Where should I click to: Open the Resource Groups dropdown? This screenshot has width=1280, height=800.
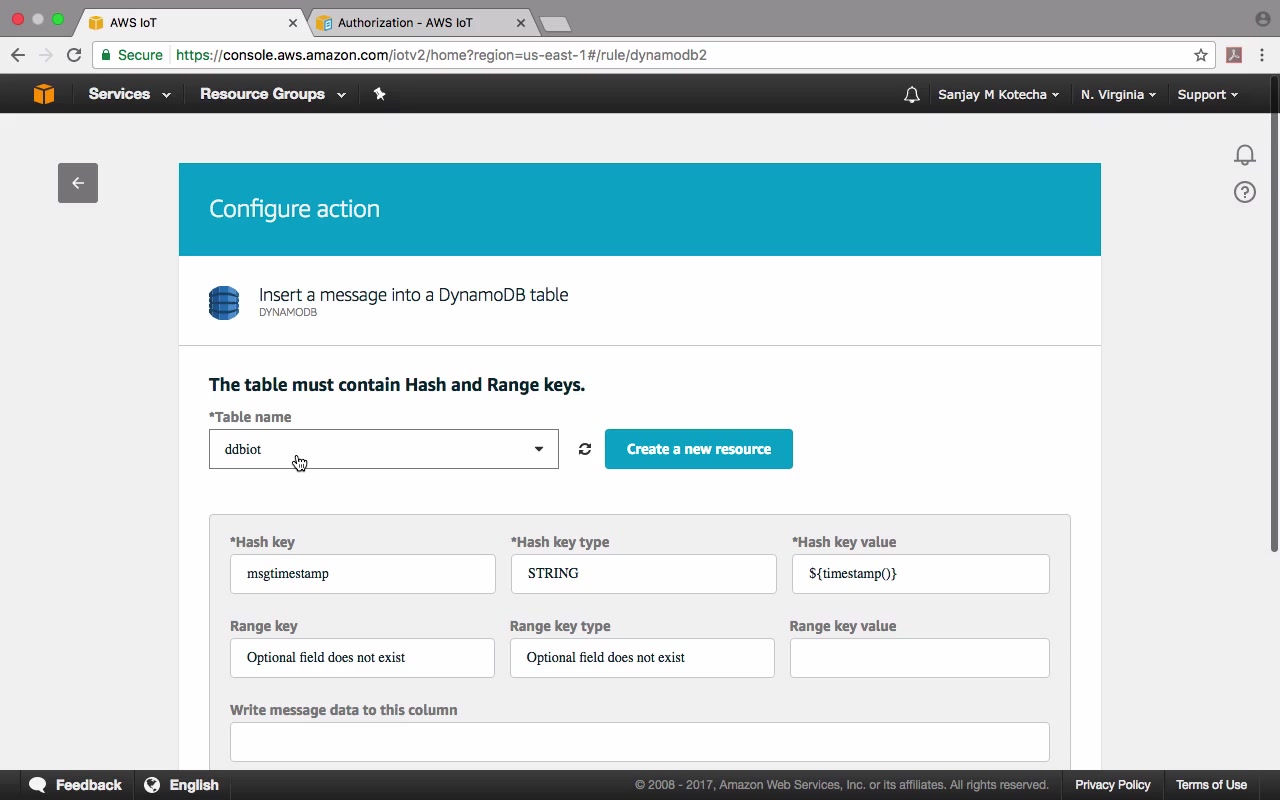click(273, 94)
